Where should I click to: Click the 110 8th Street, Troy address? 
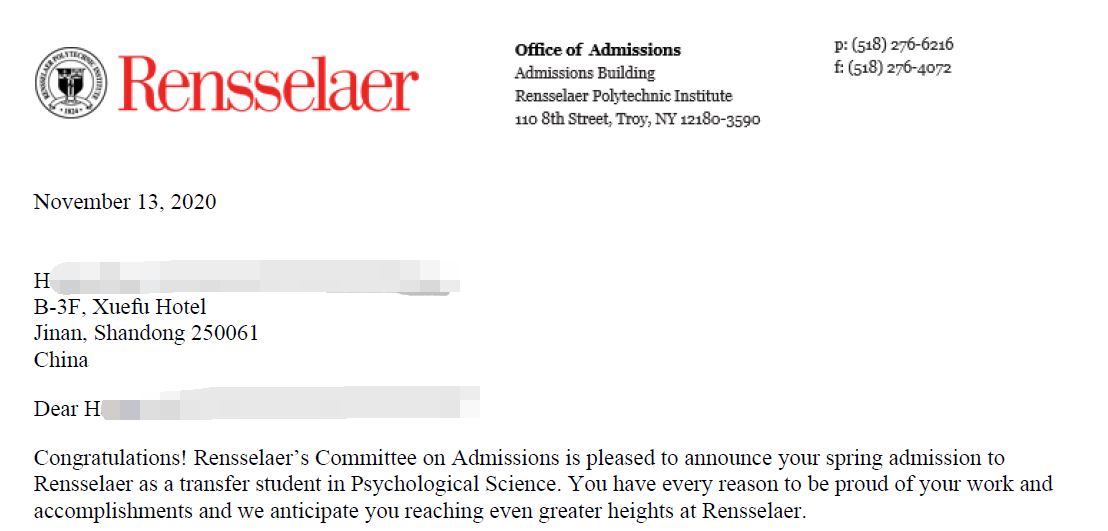(637, 120)
